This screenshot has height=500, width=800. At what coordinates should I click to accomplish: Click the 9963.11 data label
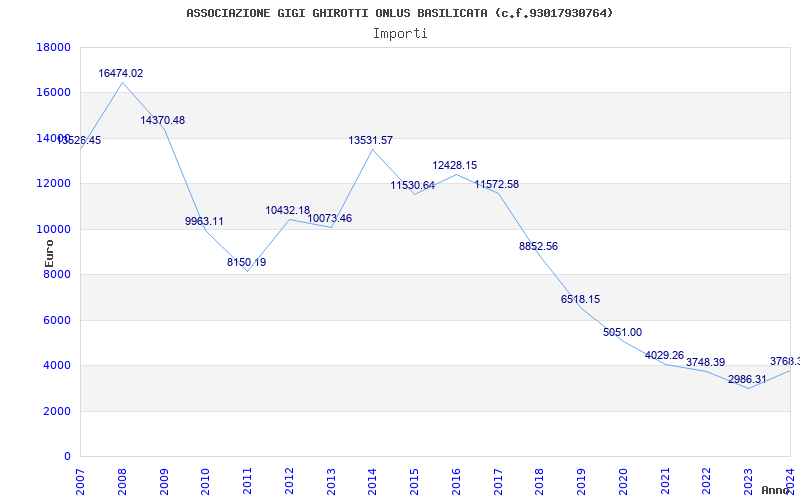click(x=204, y=221)
